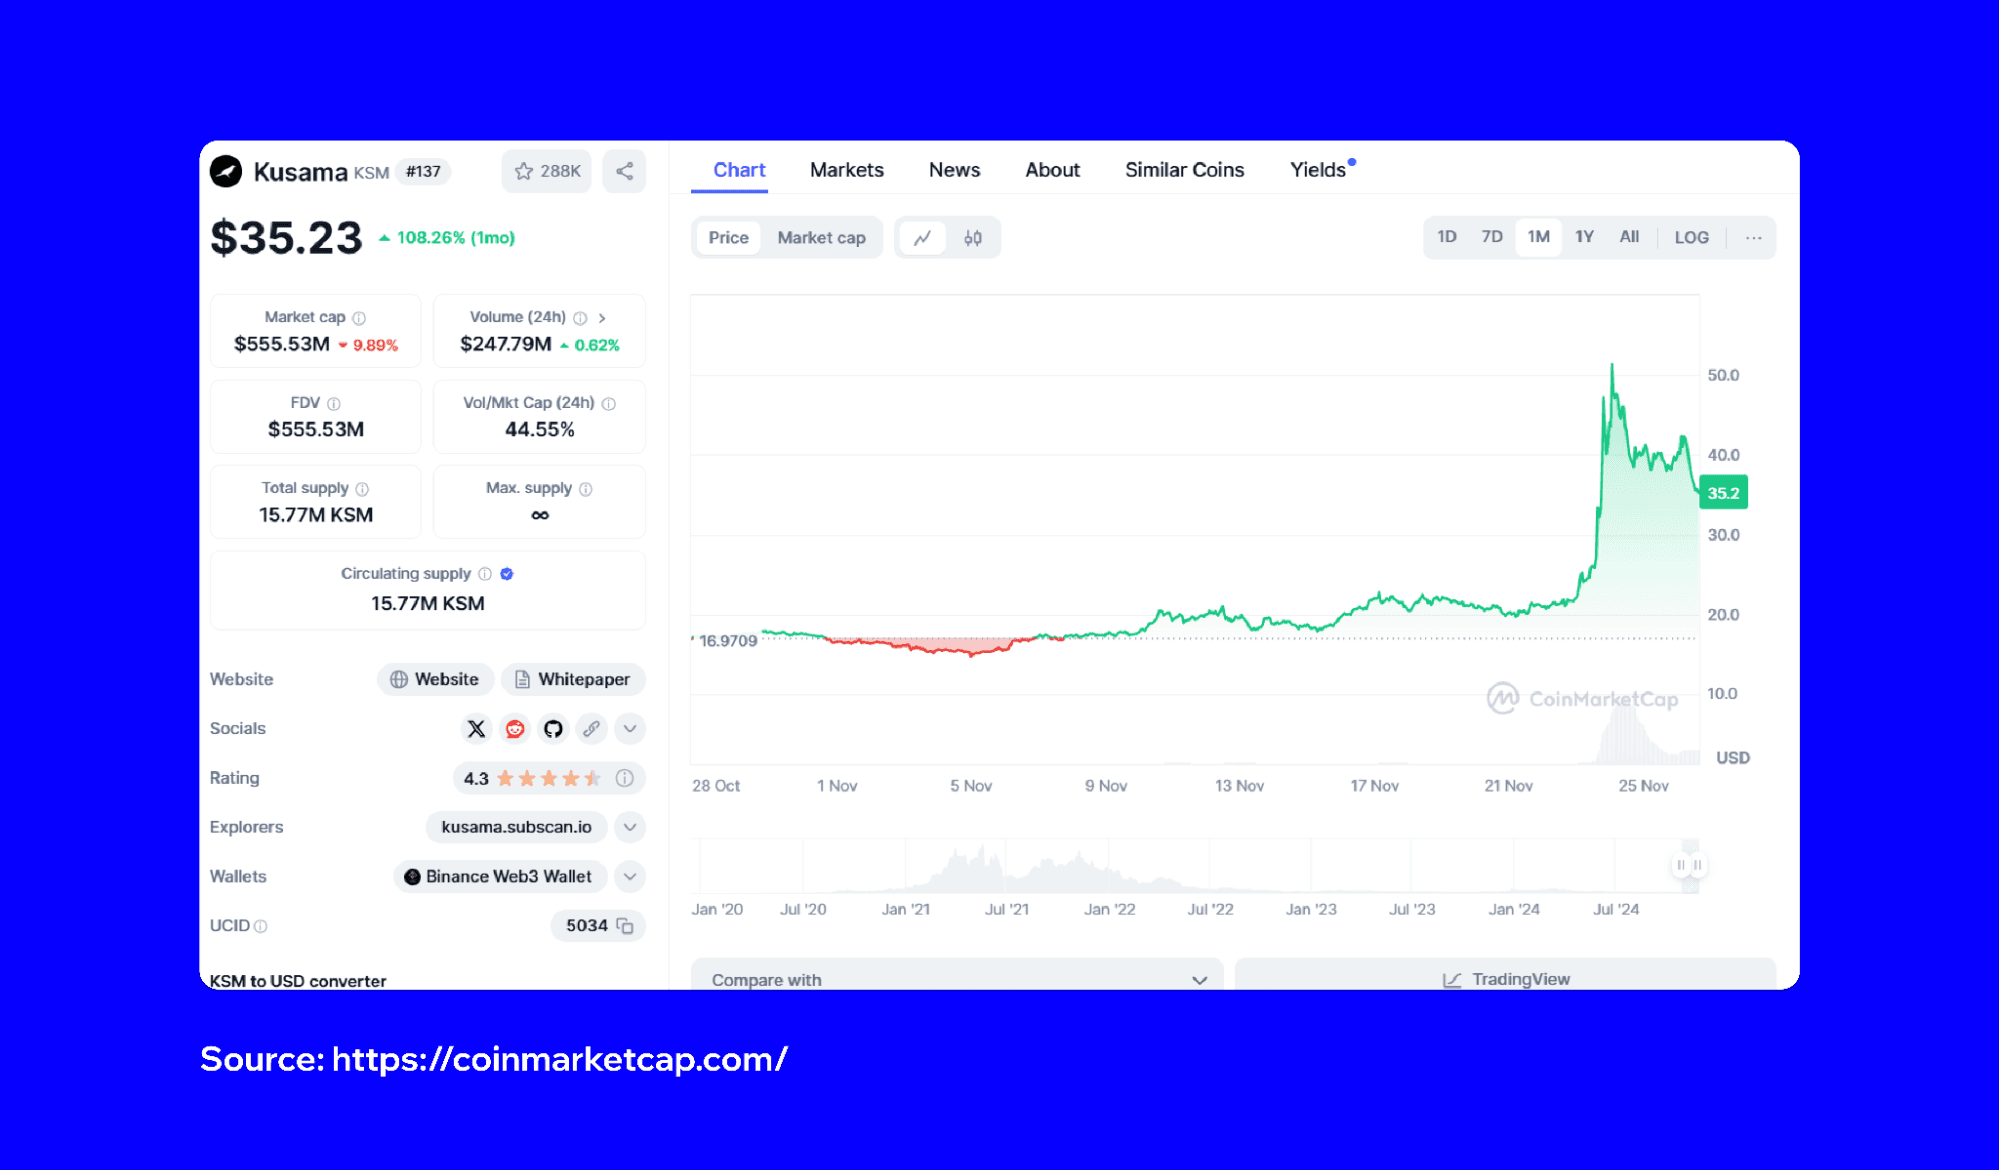Open the News tab
Screen dimensions: 1999x1171
coord(954,170)
